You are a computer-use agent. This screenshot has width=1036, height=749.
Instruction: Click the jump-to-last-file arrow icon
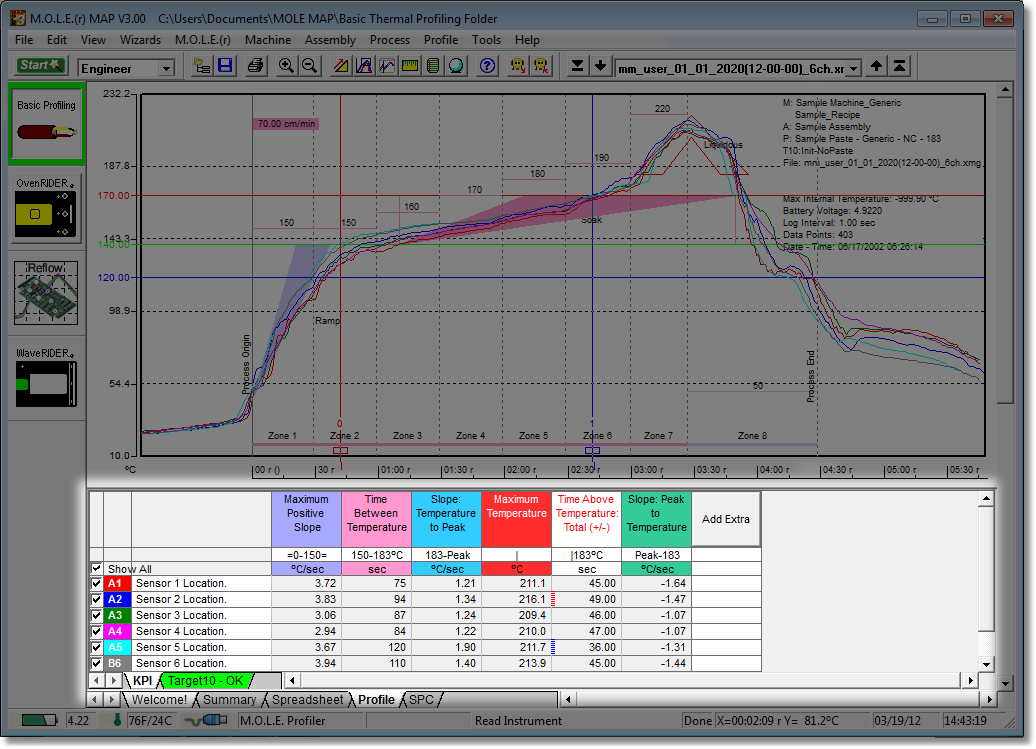coord(577,66)
